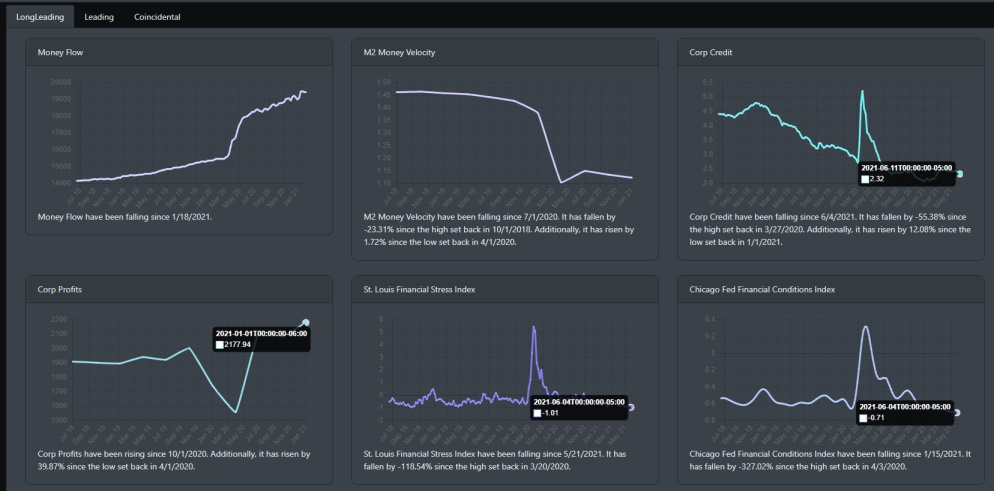Open the Coincidental tab
This screenshot has width=994, height=491.
pyautogui.click(x=157, y=16)
